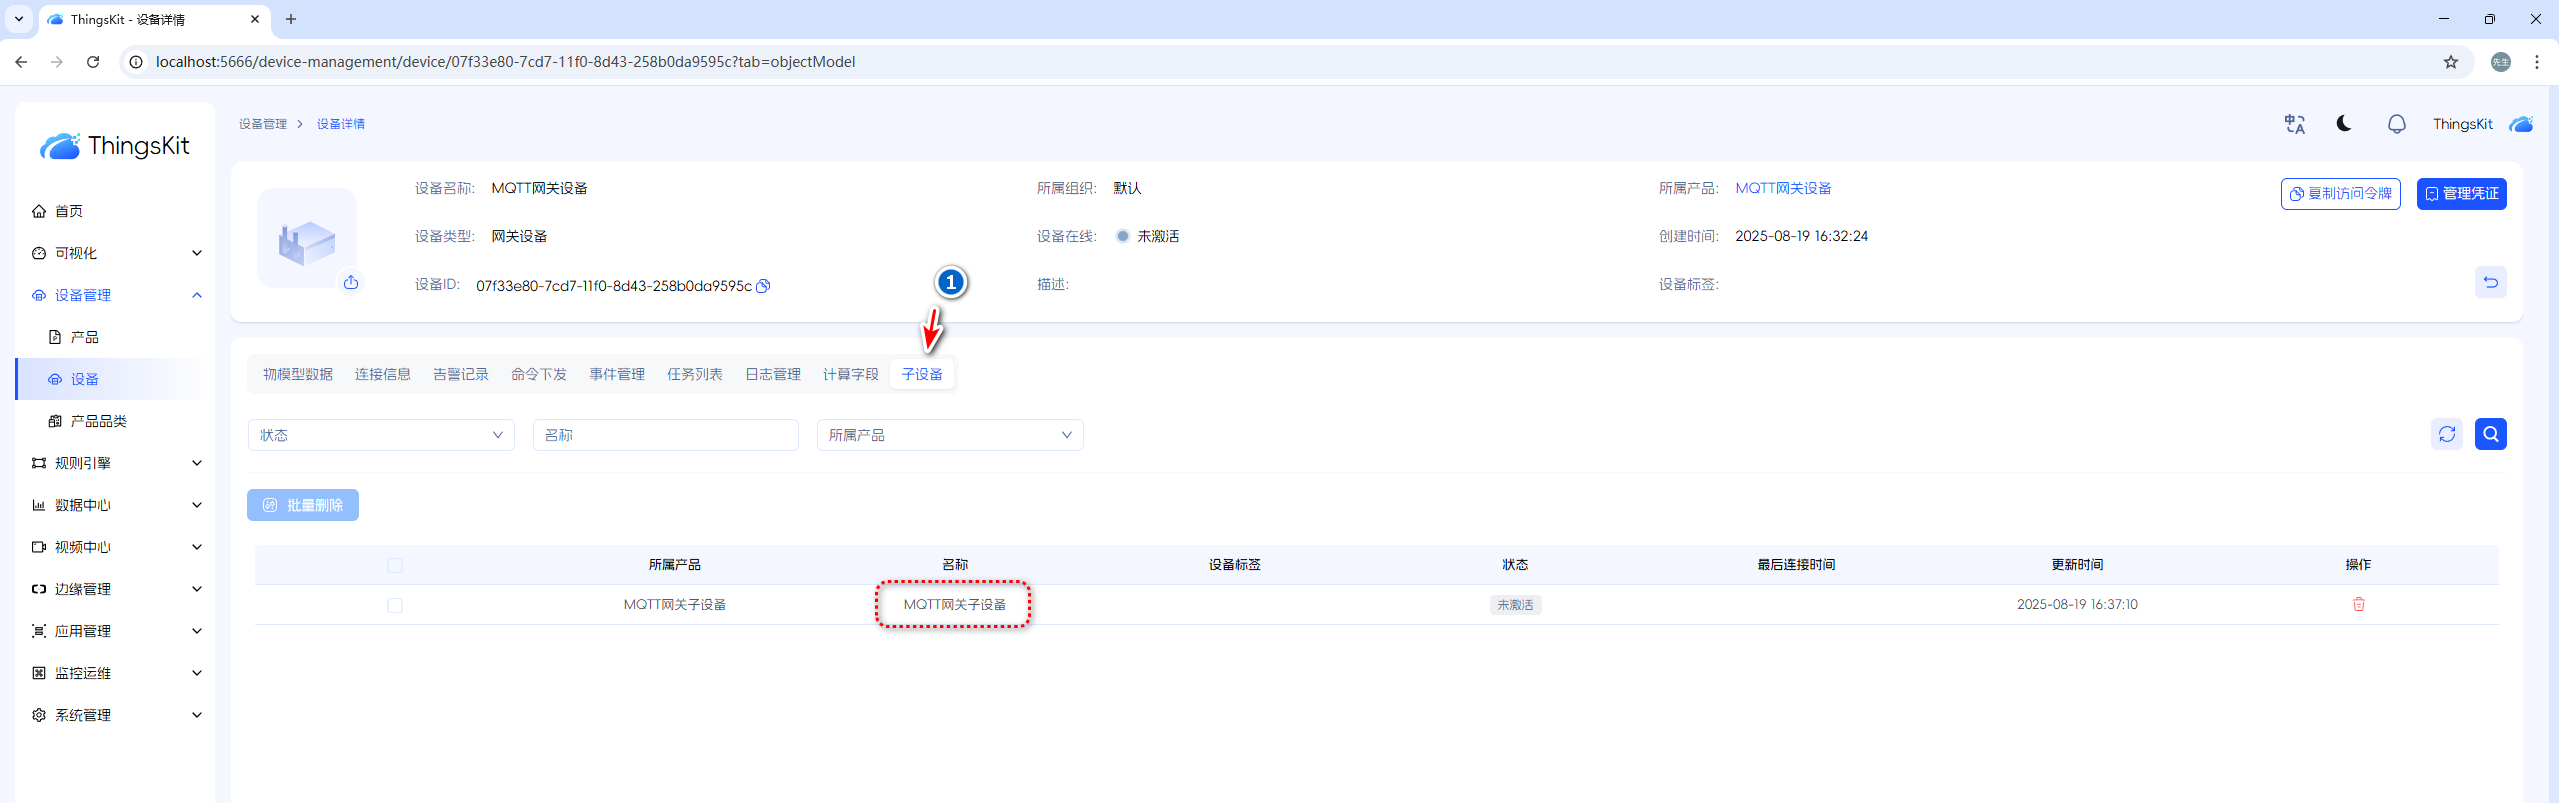The width and height of the screenshot is (2559, 803).
Task: Click the blue search icon button
Action: (2490, 434)
